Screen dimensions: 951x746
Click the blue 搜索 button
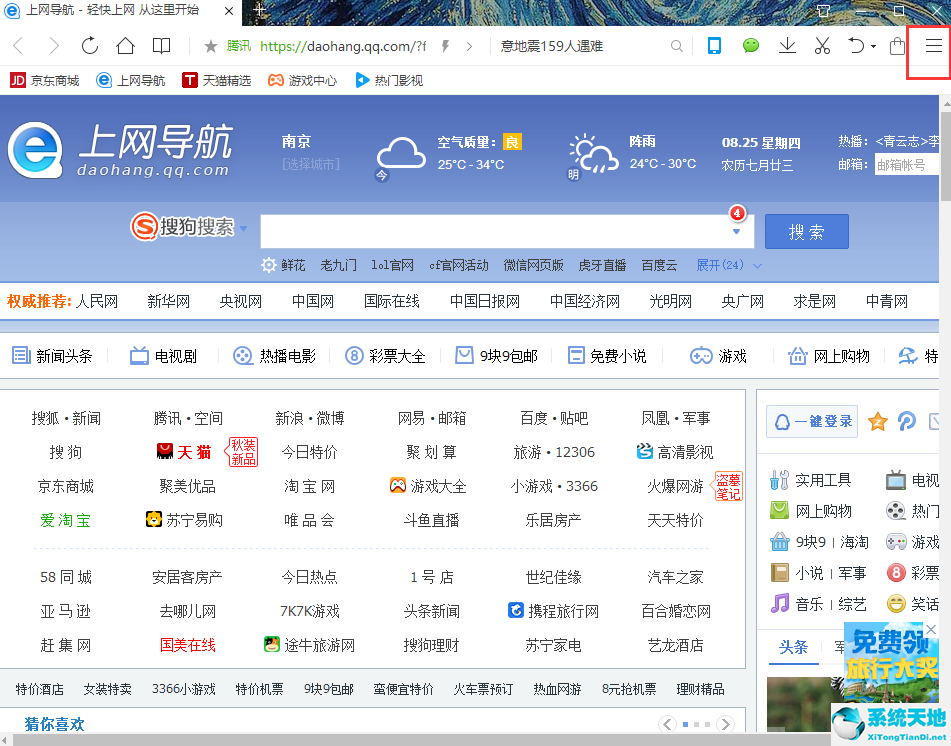coord(807,232)
